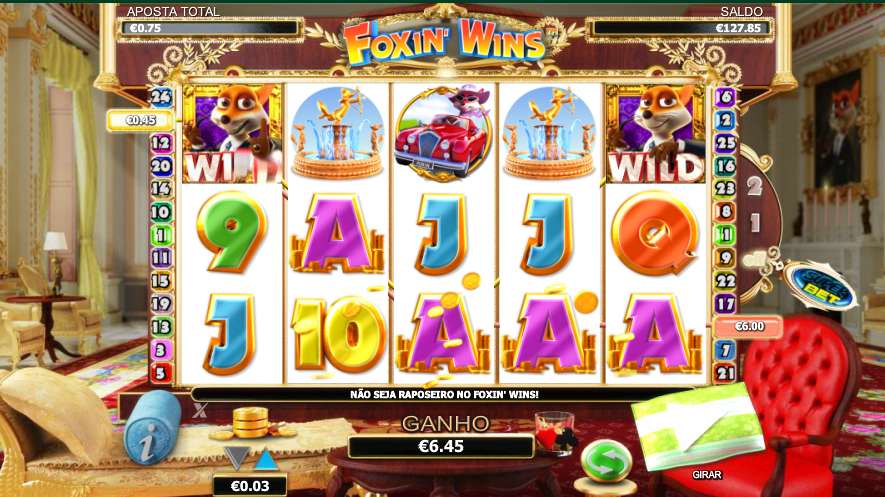
Task: Select payline 24 marker on left
Action: point(161,97)
